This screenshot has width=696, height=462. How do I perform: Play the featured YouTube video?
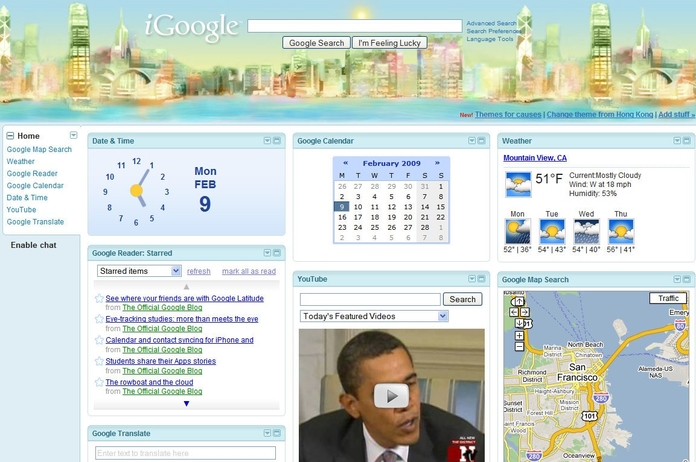click(x=391, y=396)
